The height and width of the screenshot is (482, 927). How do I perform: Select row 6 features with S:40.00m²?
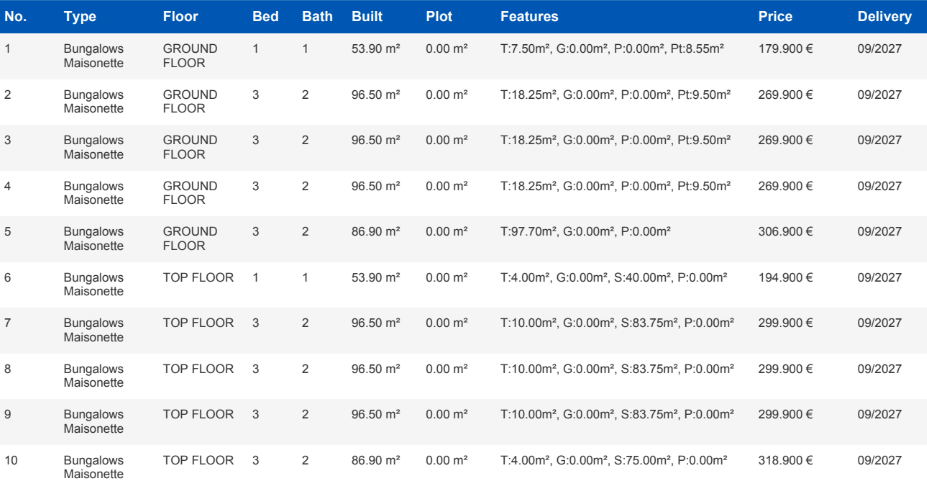tap(613, 278)
